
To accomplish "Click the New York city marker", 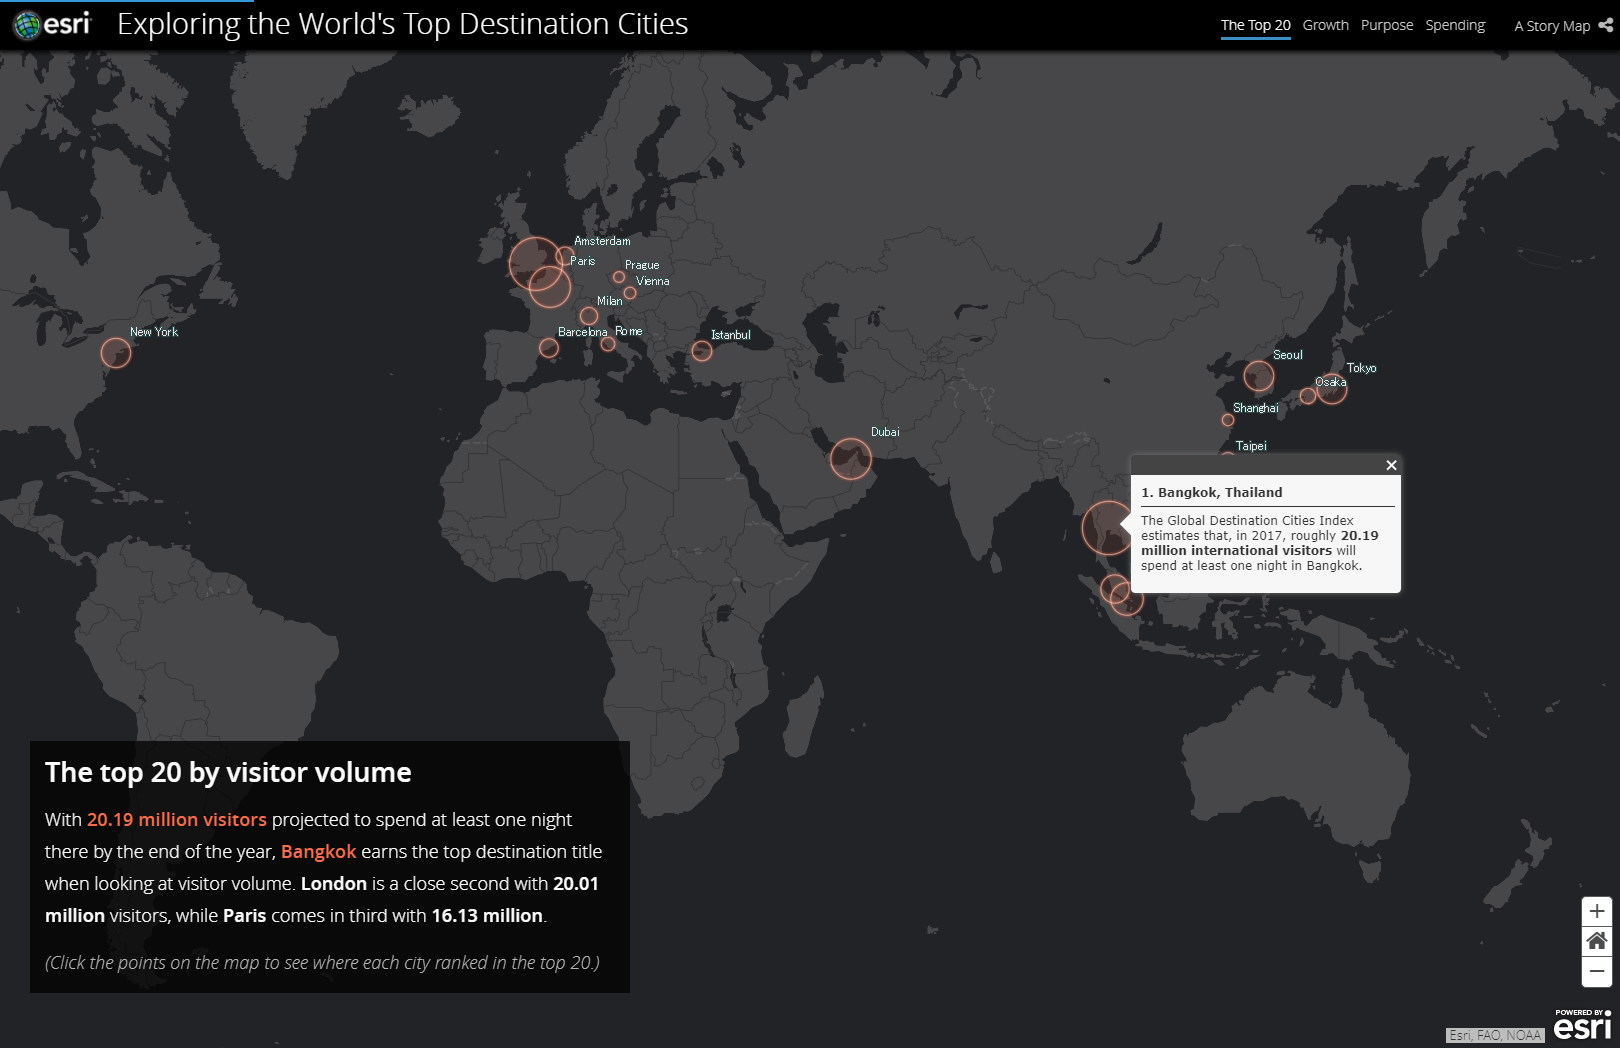I will (x=116, y=352).
